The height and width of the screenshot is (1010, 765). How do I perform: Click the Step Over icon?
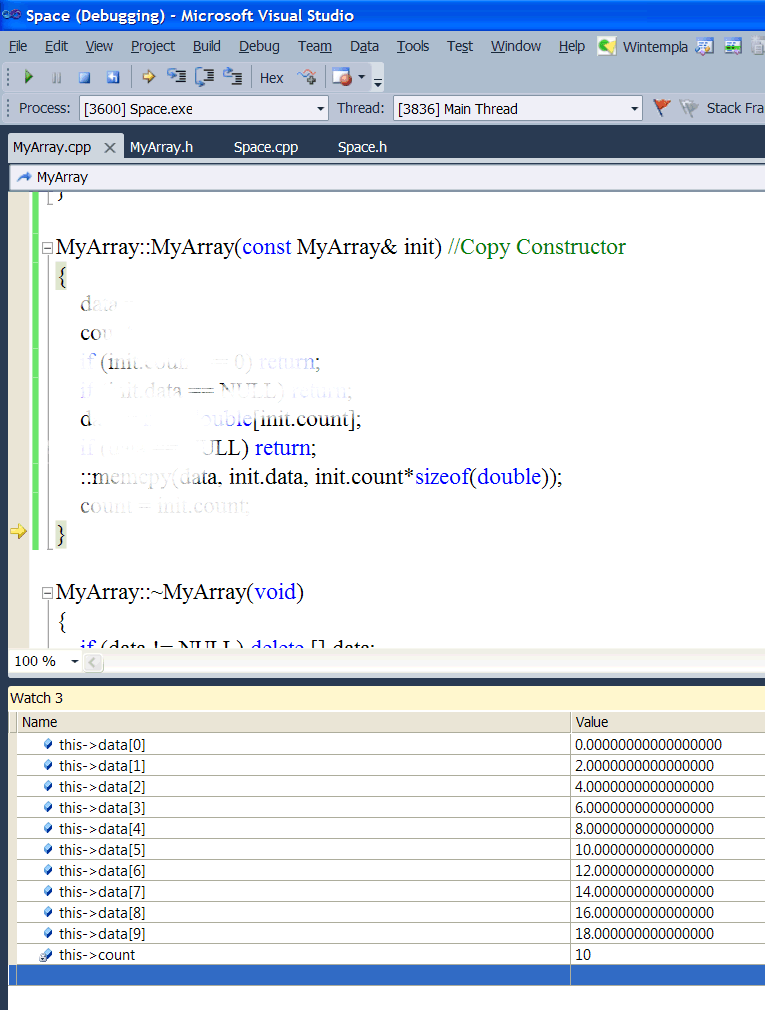tap(205, 77)
